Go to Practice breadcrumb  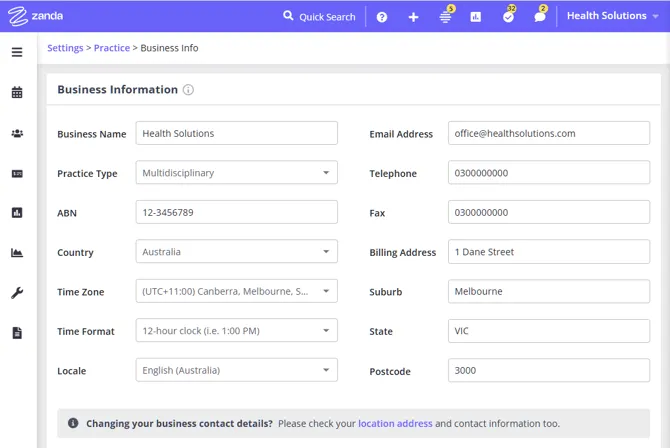point(112,48)
